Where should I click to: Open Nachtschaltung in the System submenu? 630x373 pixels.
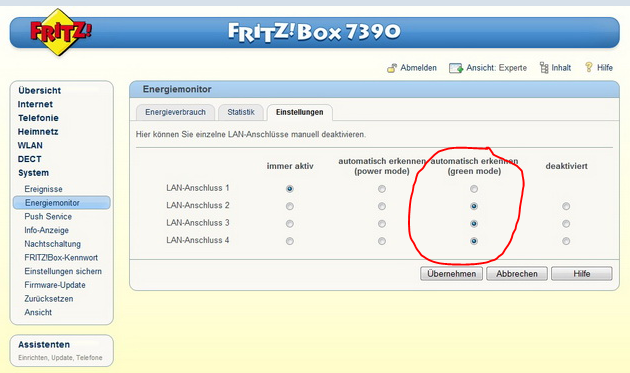[53, 244]
